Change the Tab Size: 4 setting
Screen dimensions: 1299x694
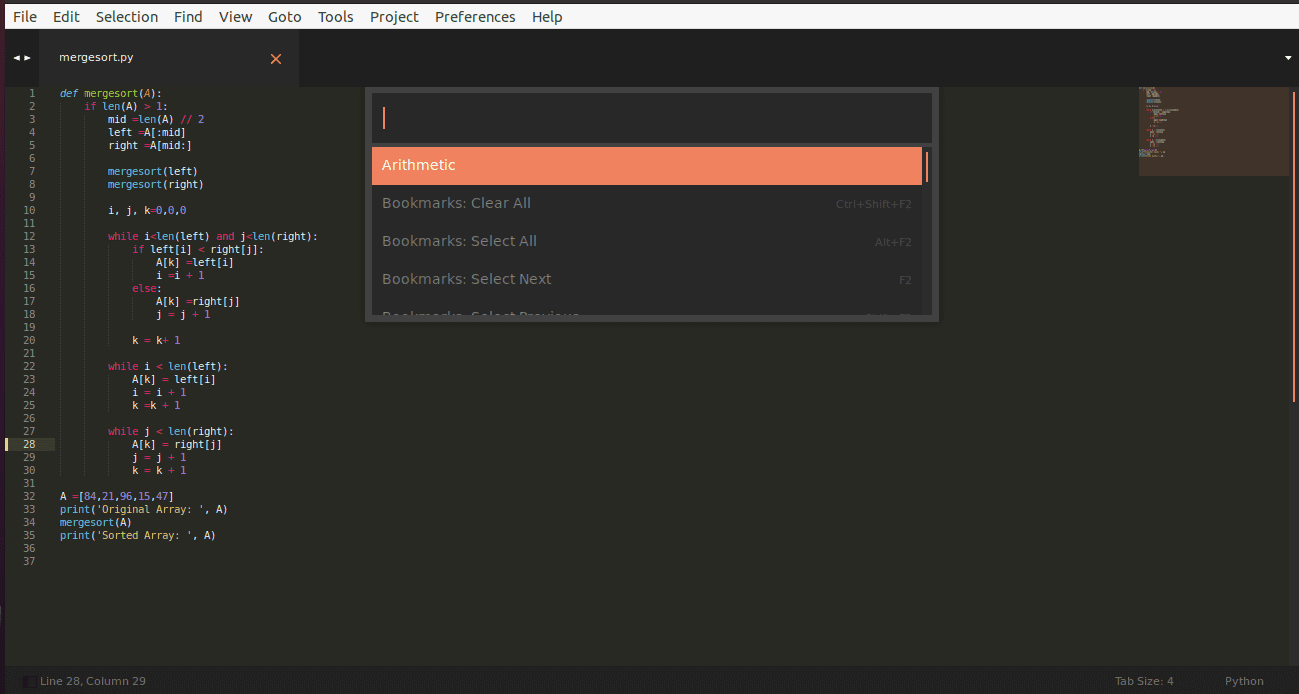[1144, 681]
